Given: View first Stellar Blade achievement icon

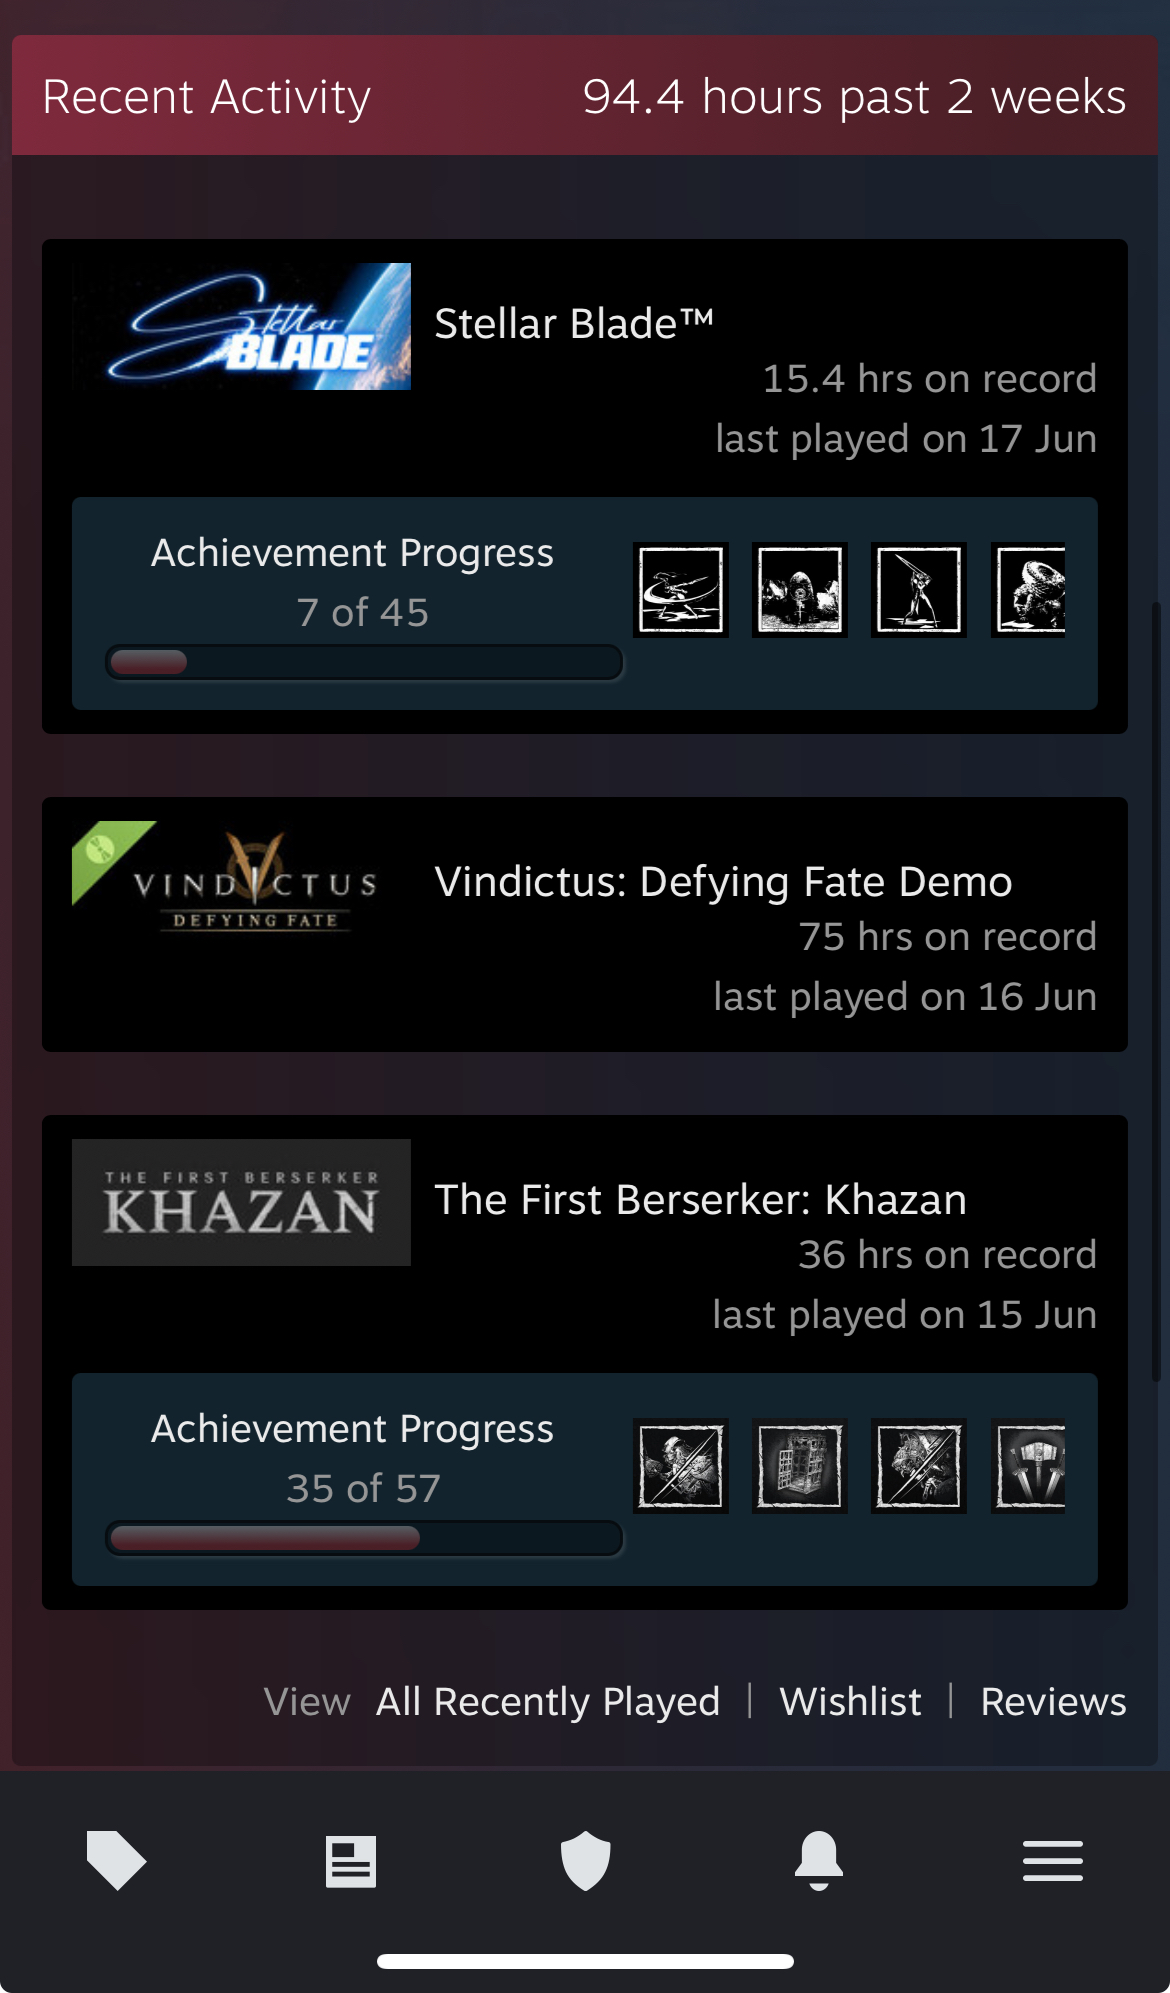Looking at the screenshot, I should (681, 590).
